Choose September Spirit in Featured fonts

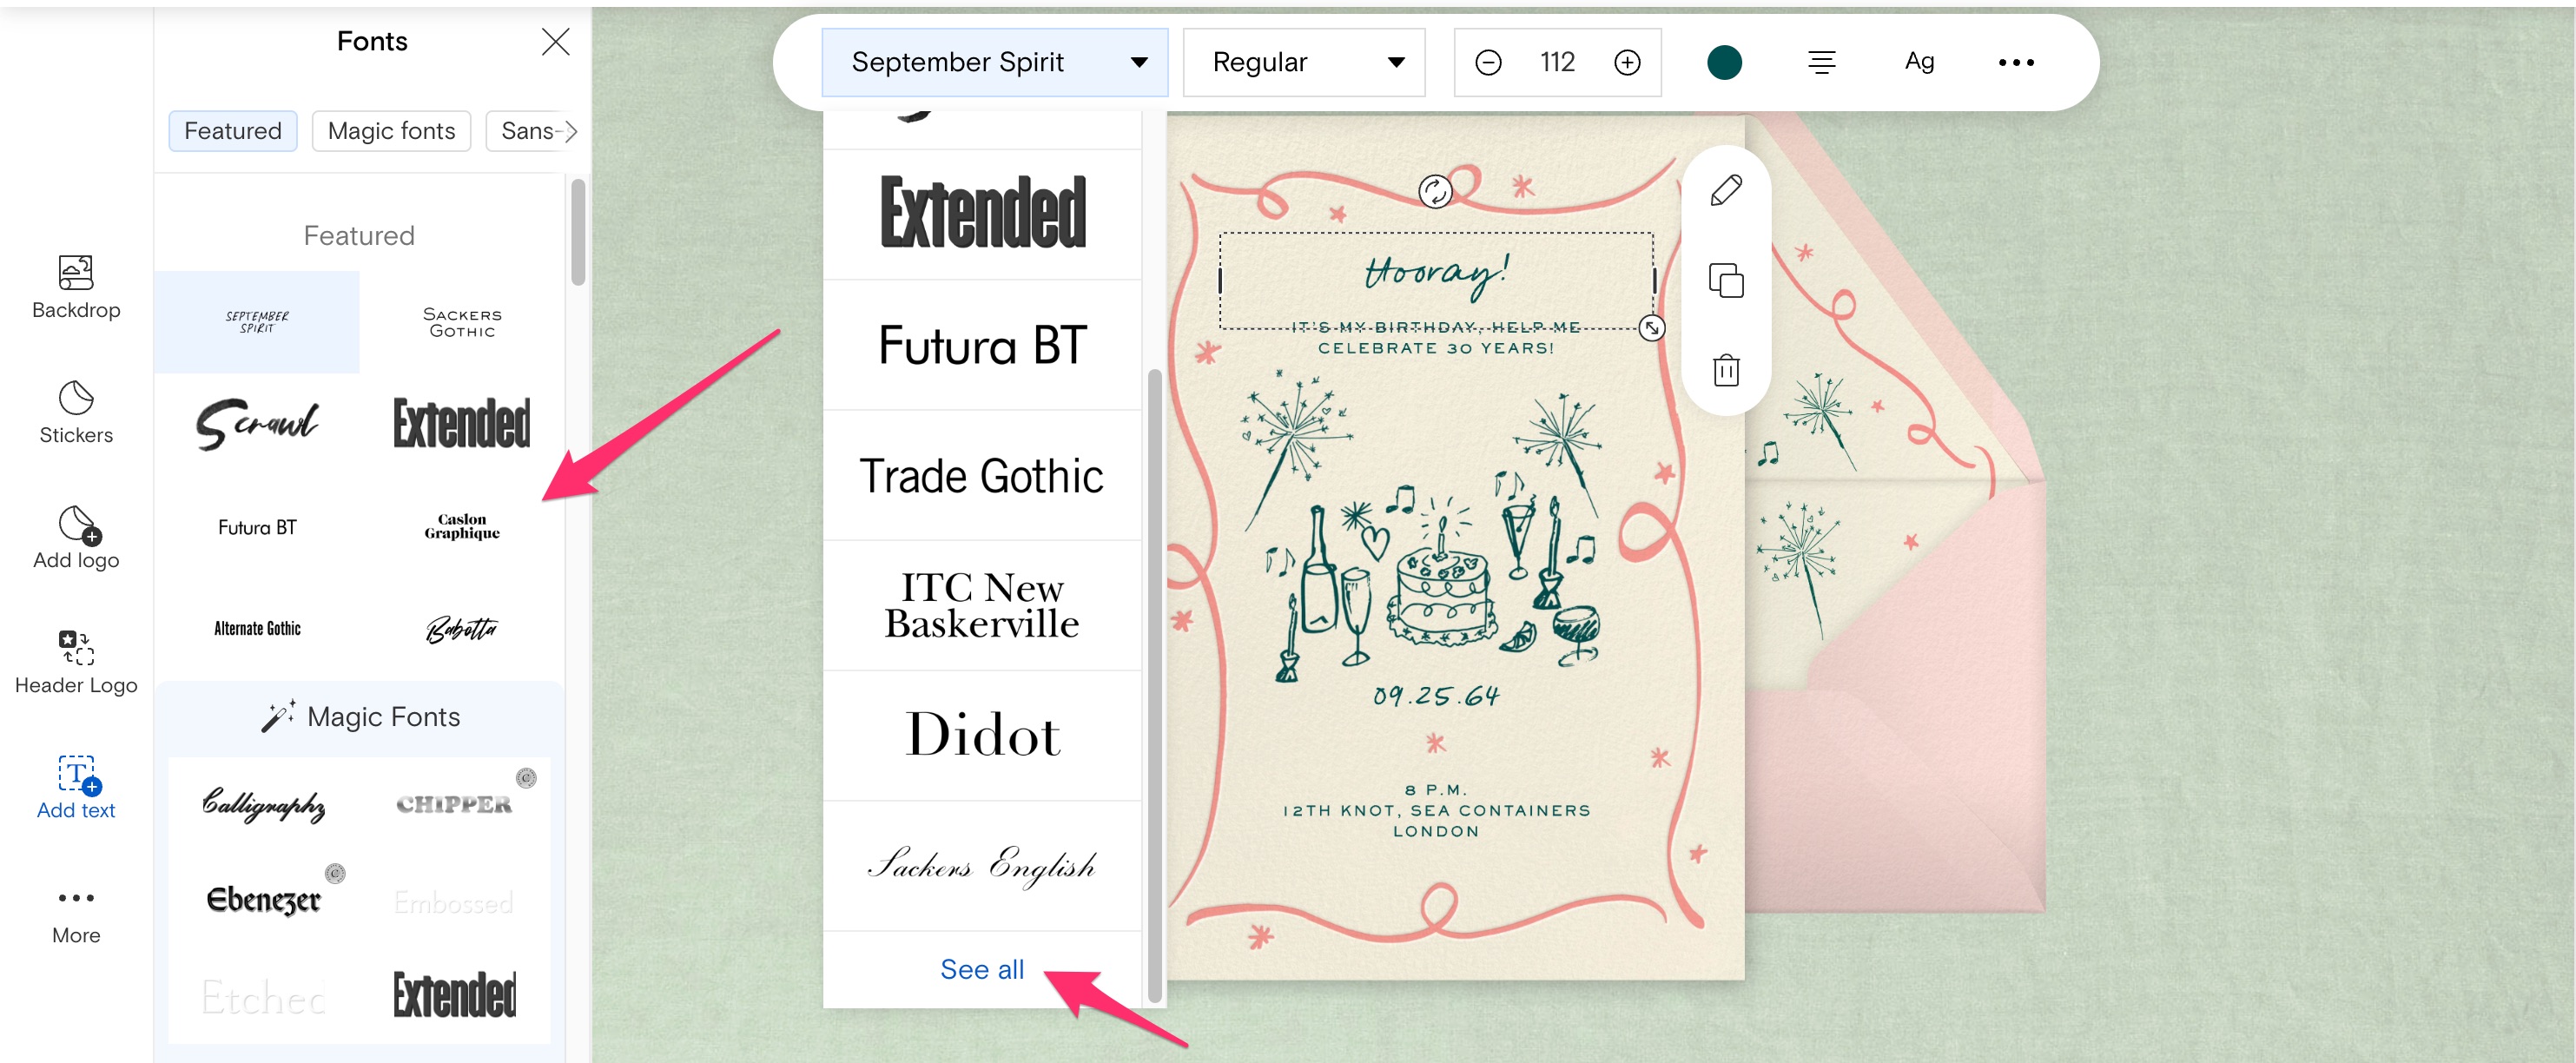click(257, 322)
